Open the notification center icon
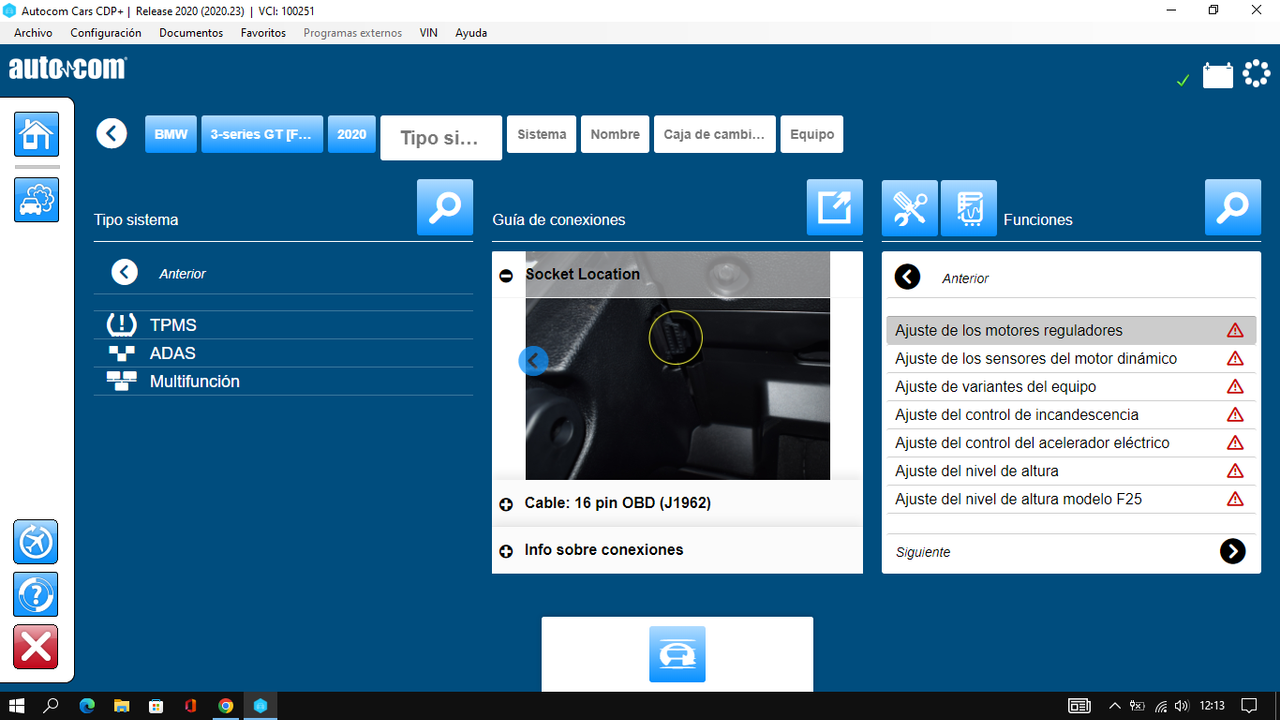 tap(1248, 705)
